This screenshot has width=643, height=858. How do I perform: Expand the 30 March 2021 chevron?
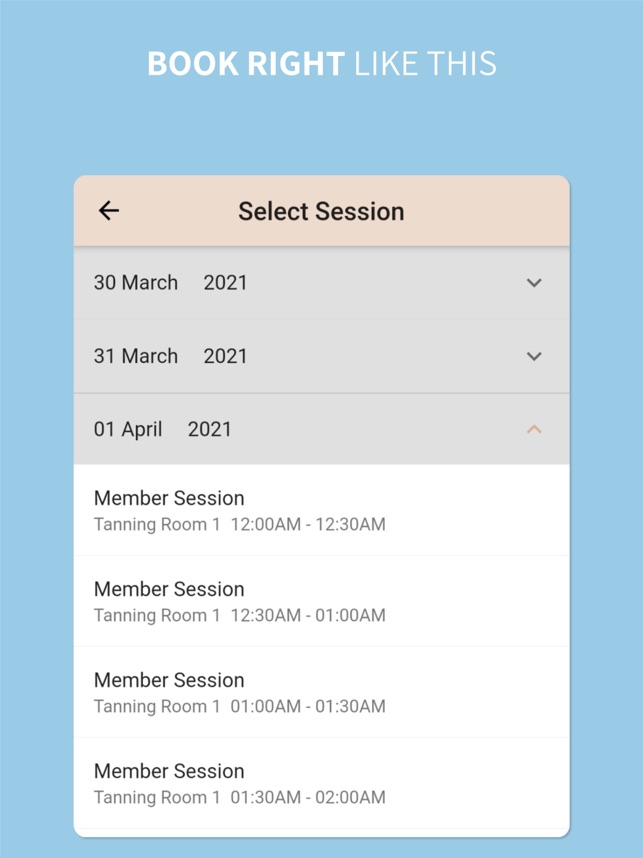pos(534,283)
